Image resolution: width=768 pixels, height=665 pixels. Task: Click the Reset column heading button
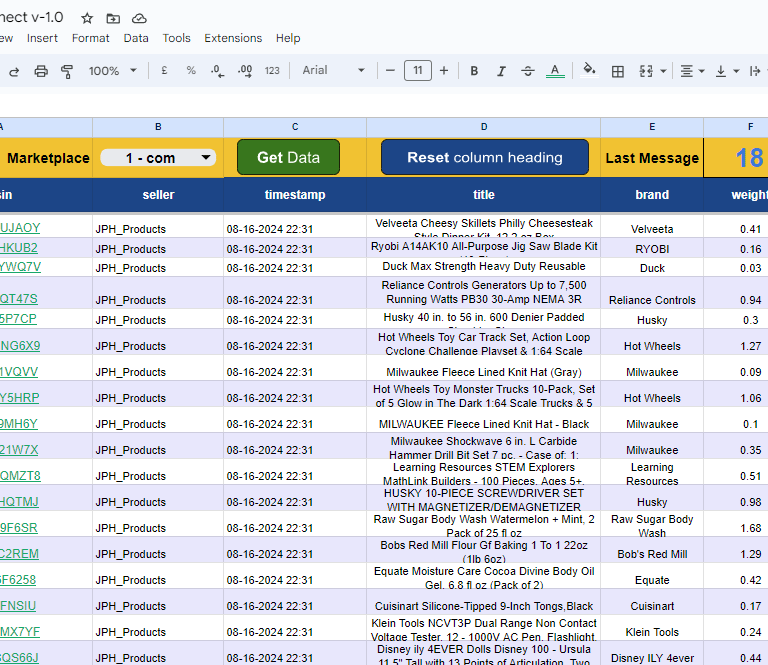tap(485, 157)
